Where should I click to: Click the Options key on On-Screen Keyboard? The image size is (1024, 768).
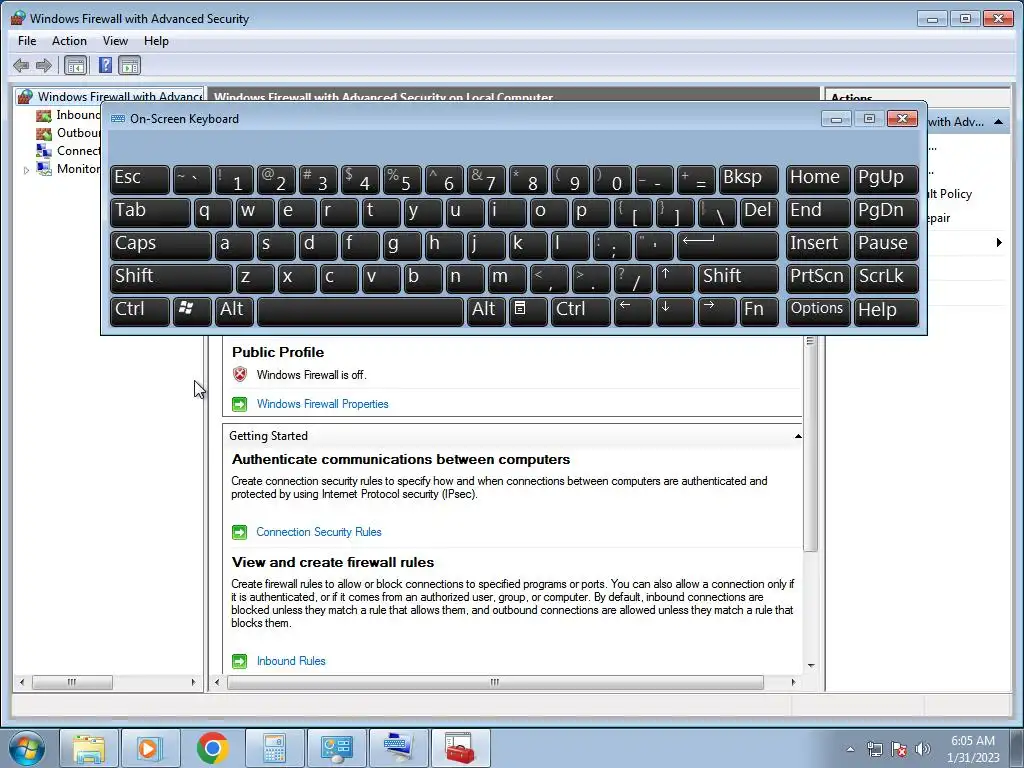coord(818,311)
